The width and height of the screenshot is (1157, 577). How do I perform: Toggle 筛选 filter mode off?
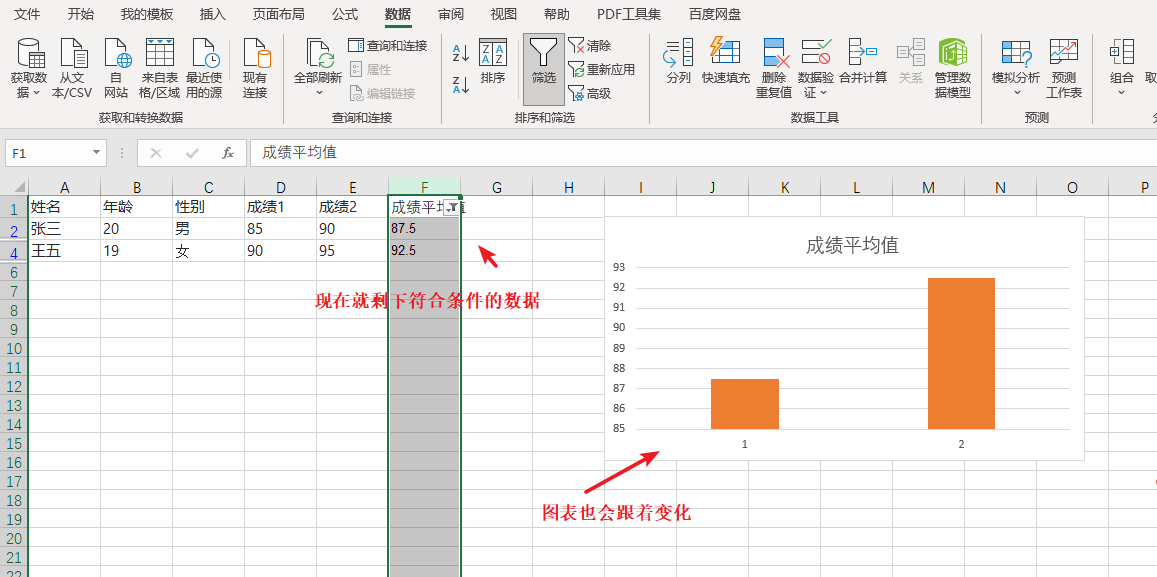point(543,65)
